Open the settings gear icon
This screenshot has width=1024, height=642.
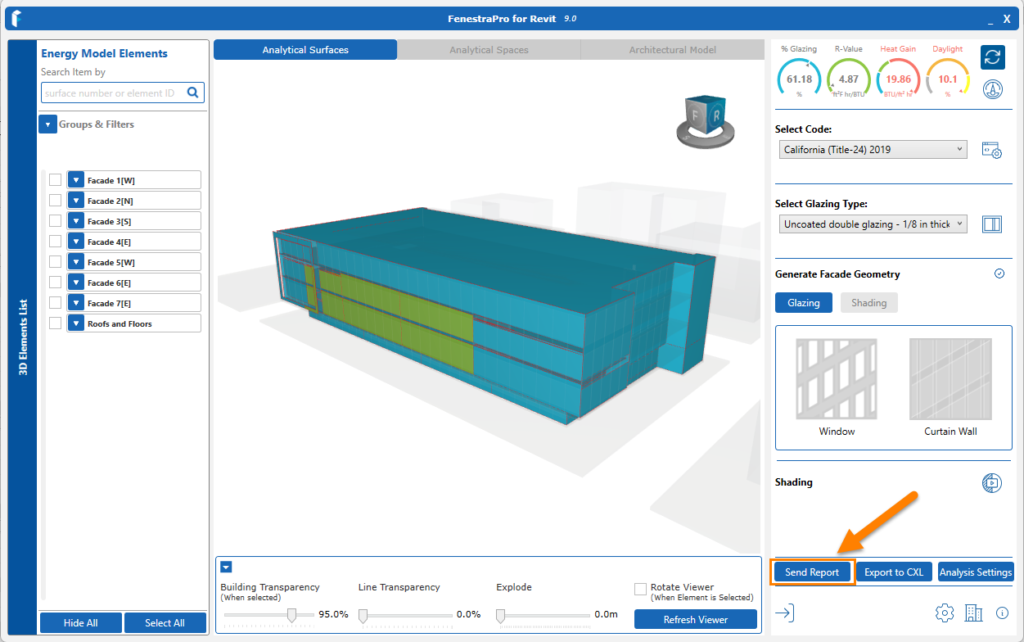click(944, 613)
